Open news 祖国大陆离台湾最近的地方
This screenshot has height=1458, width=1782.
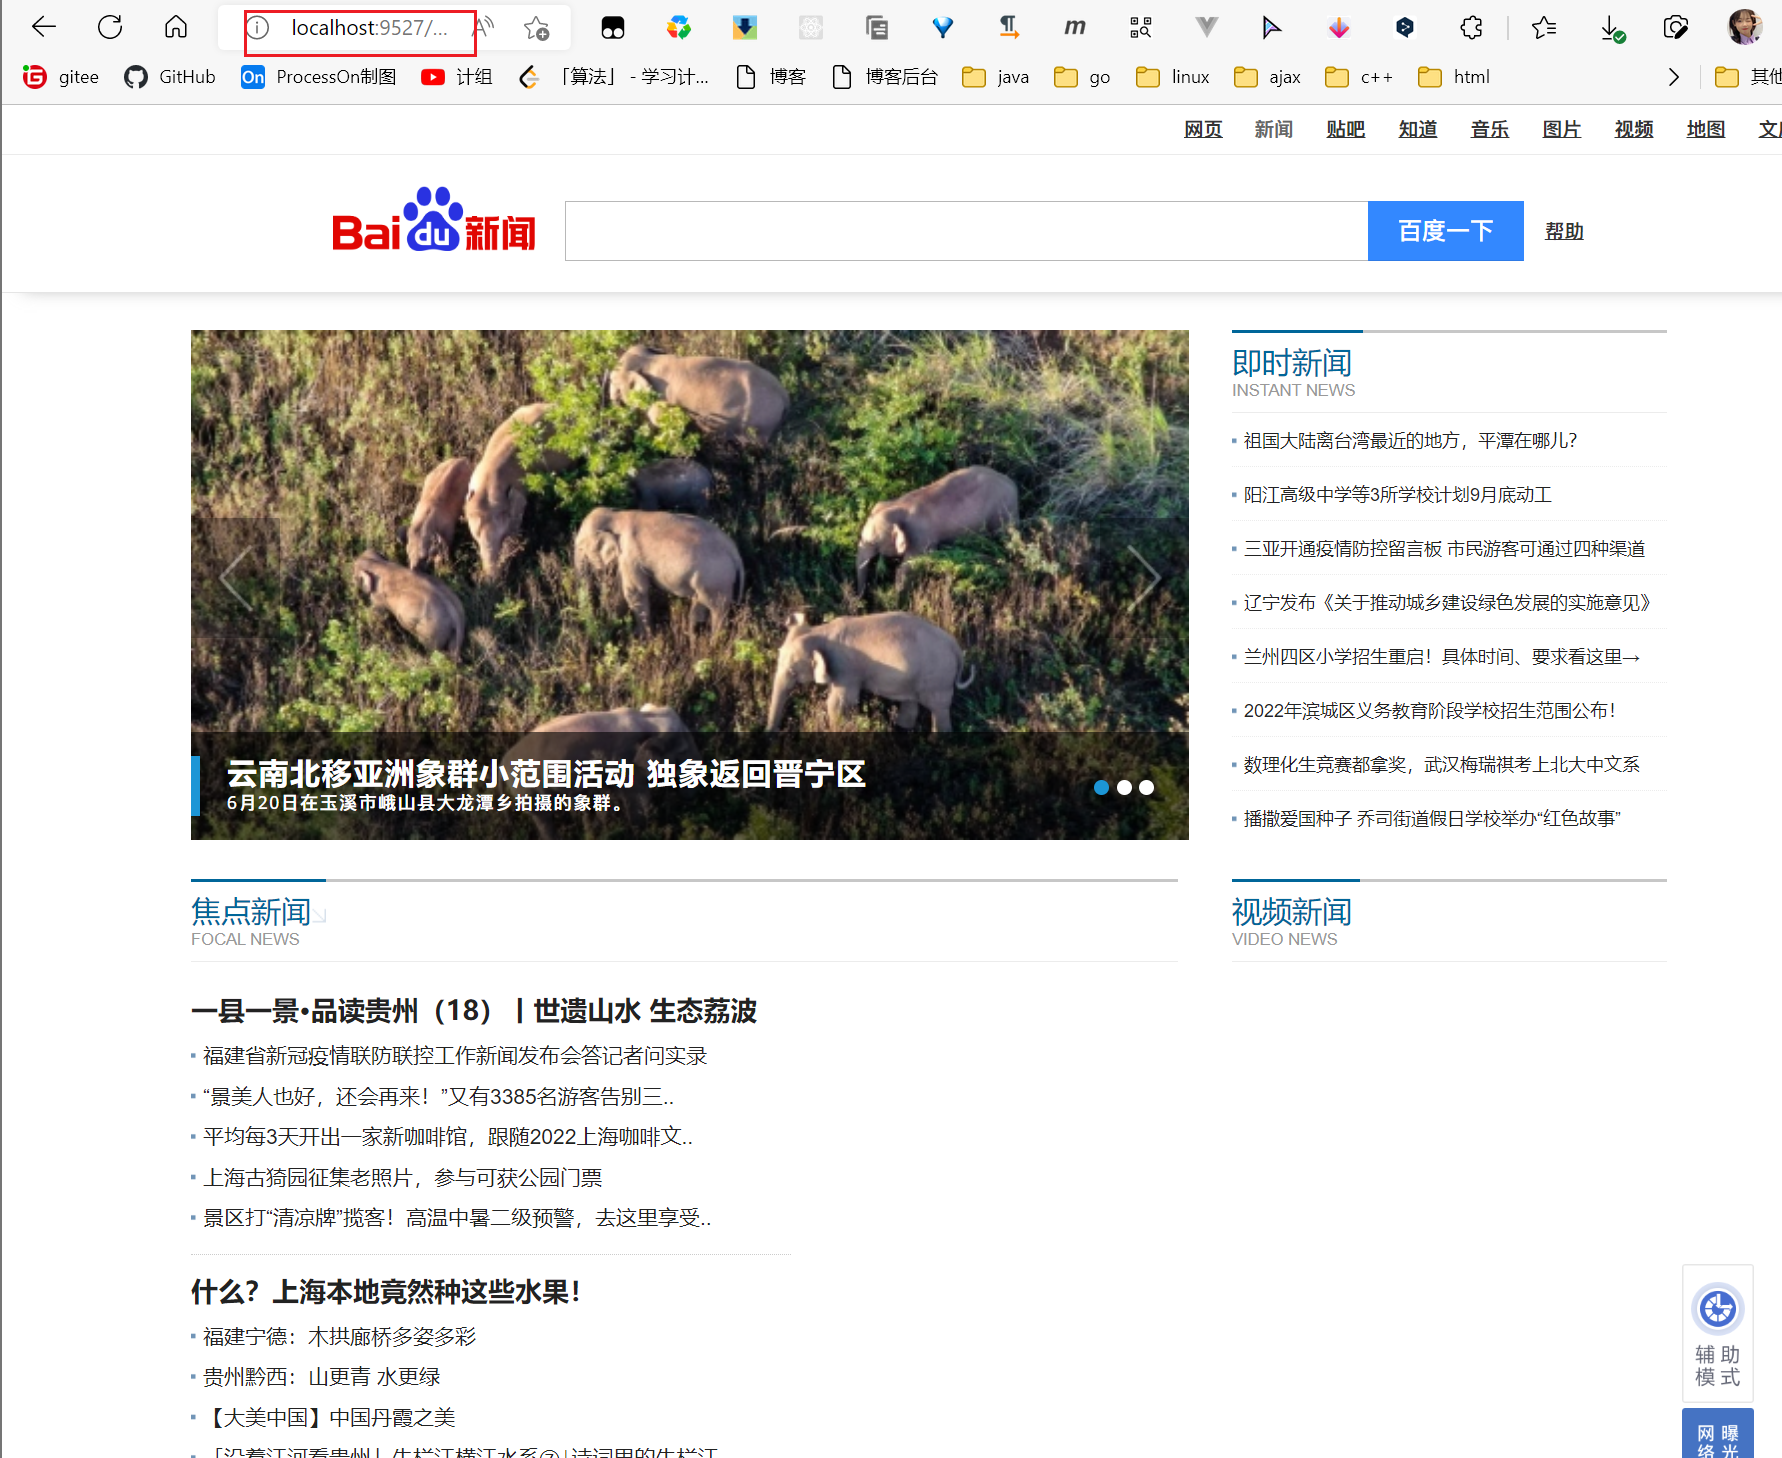1410,441
